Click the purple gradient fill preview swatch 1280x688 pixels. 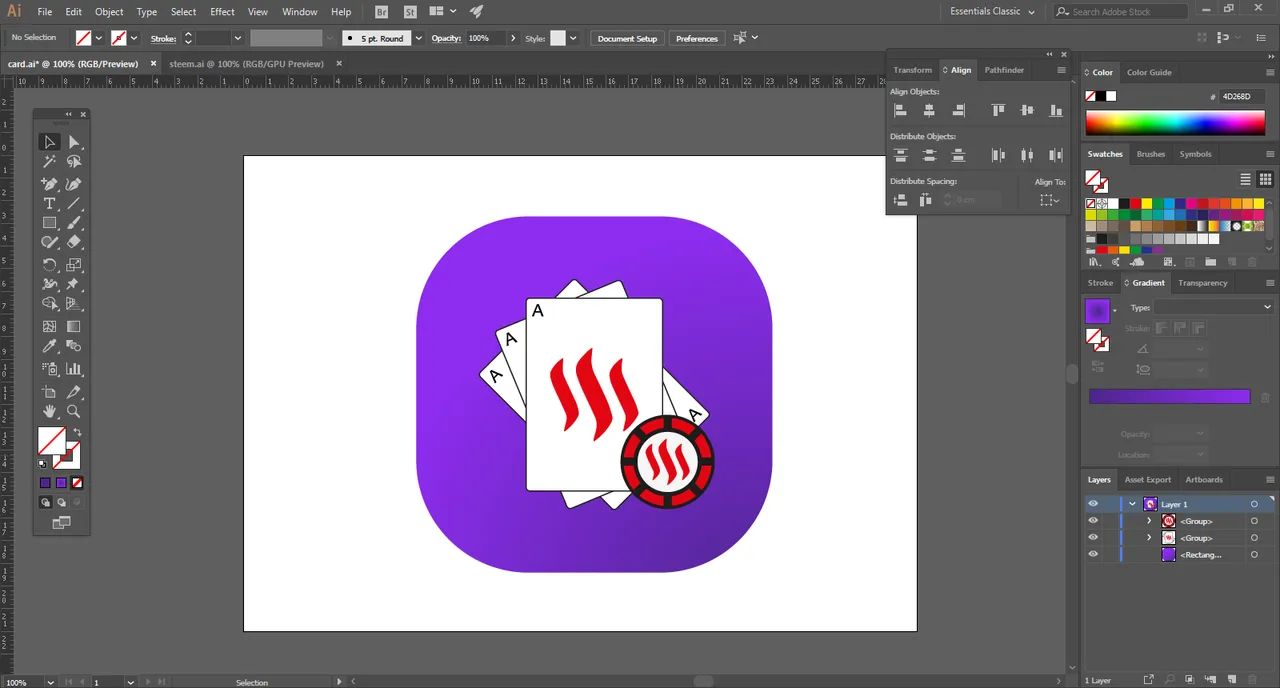pos(1097,311)
